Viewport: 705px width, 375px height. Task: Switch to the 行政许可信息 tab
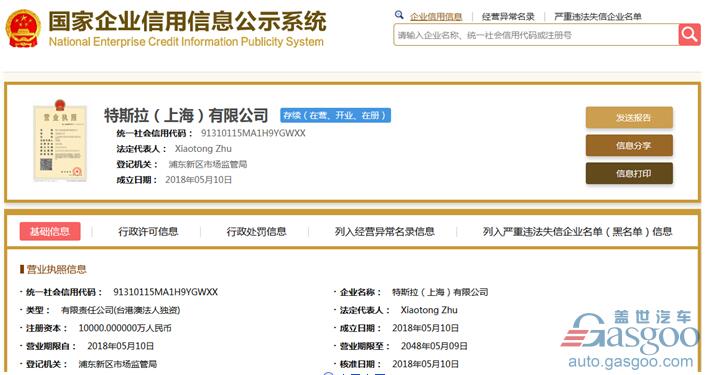[x=148, y=232]
